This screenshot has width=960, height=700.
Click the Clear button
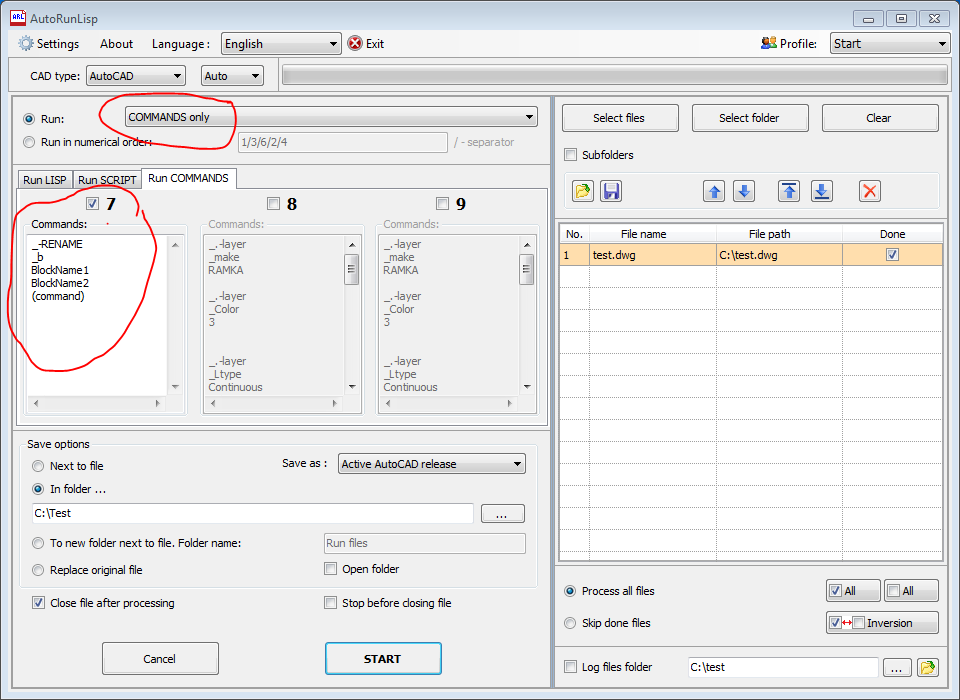click(x=880, y=117)
